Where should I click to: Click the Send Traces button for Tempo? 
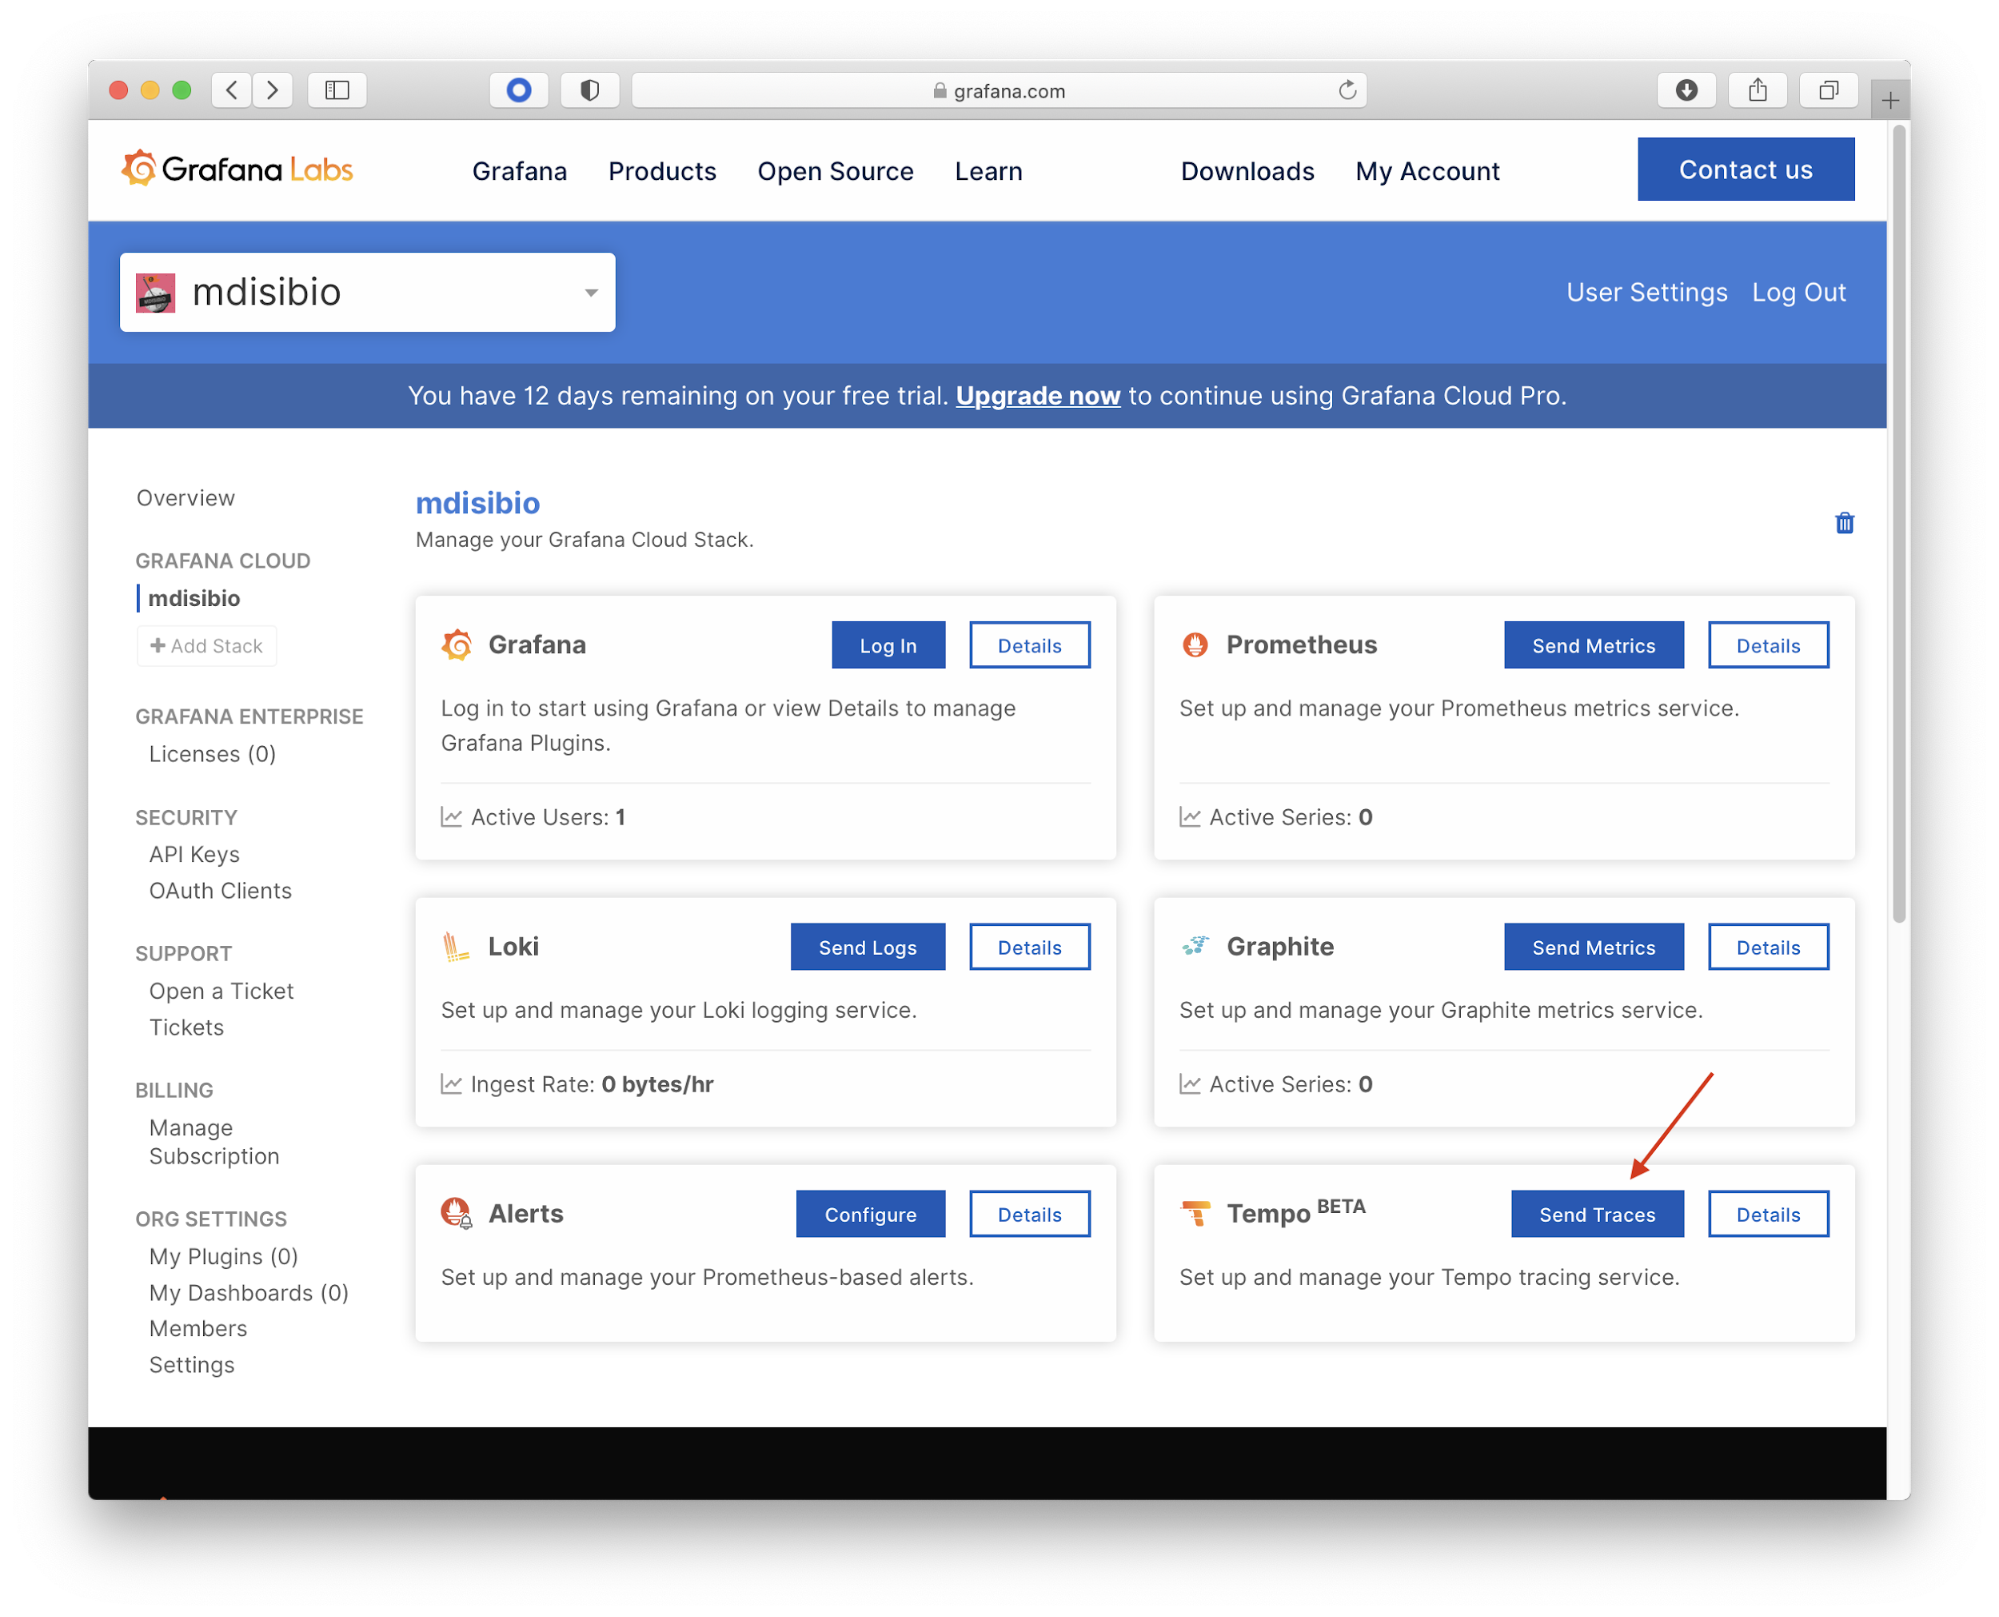pyautogui.click(x=1596, y=1214)
